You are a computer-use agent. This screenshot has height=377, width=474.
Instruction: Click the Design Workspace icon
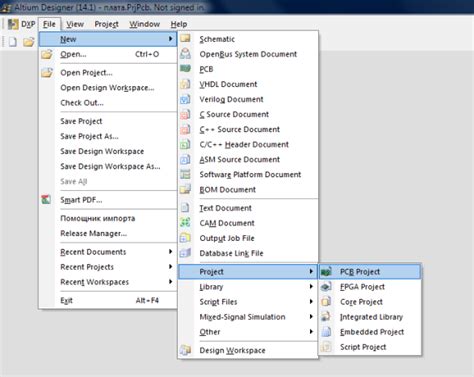point(185,350)
